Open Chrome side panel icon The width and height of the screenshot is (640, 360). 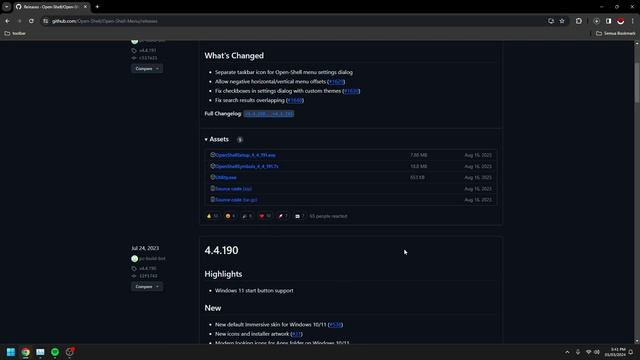coord(609,21)
